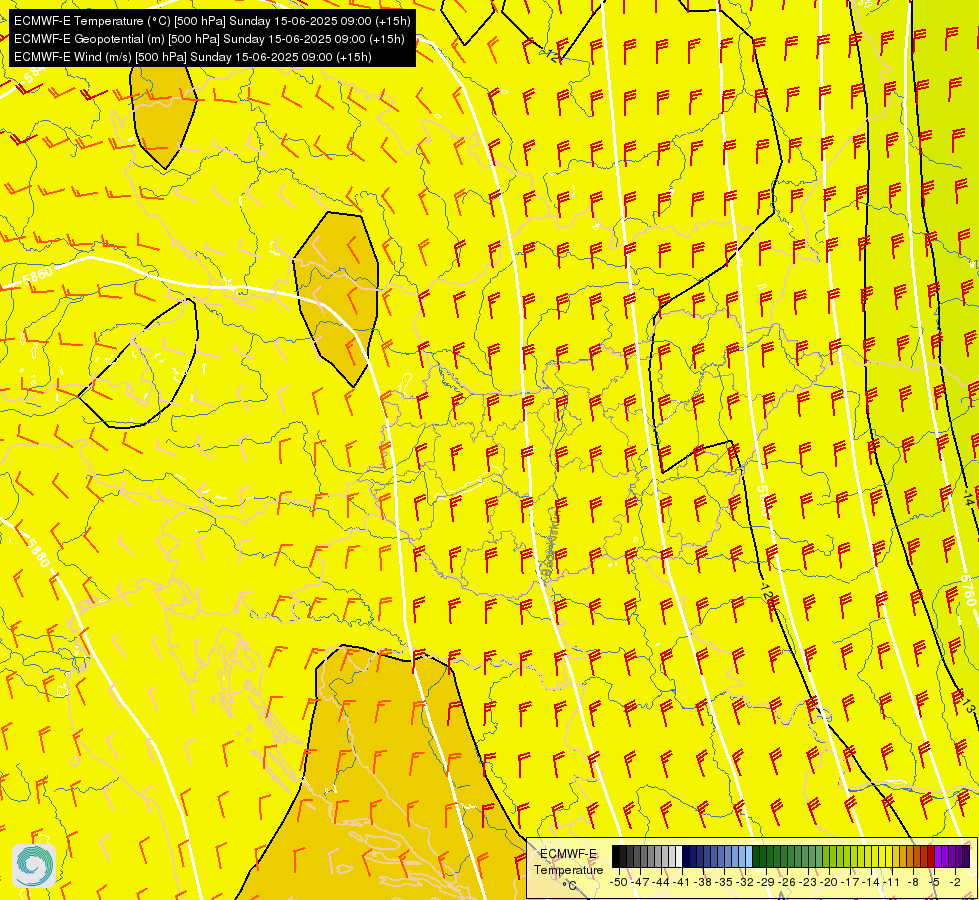Click the -14 isotherm contour label
Screen dimensions: 979x900
pyautogui.click(x=968, y=498)
